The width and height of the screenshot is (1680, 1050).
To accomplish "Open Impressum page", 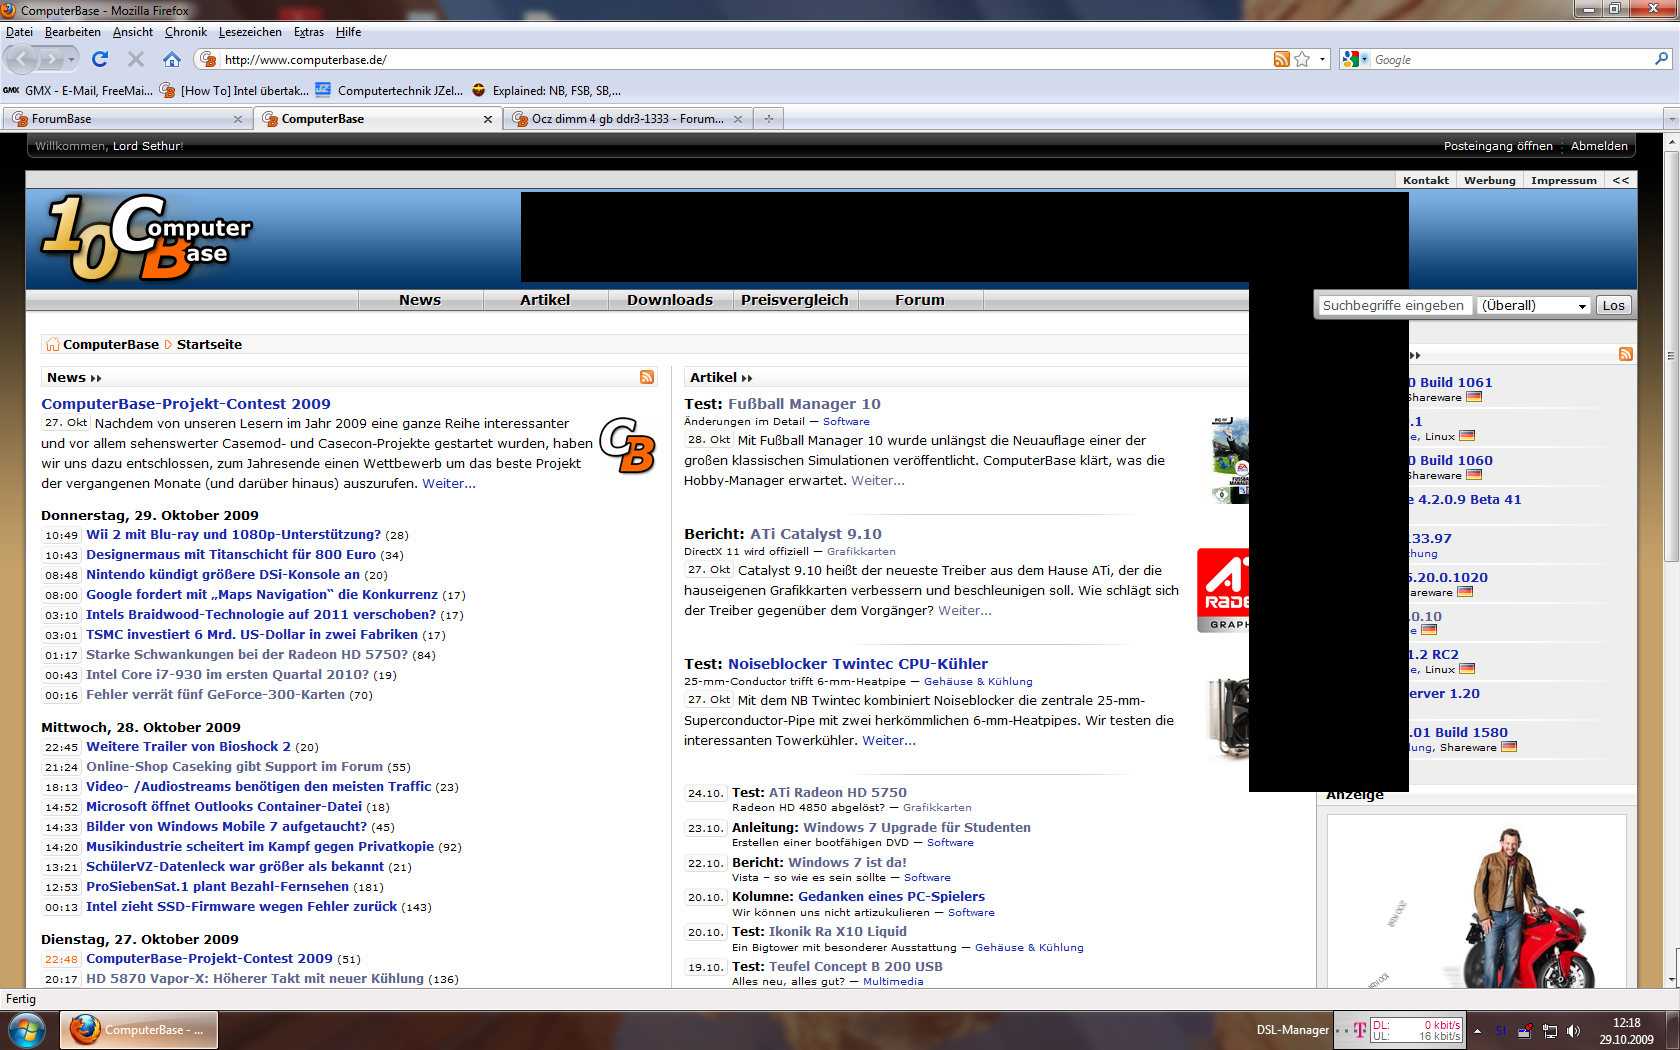I will coord(1563,181).
